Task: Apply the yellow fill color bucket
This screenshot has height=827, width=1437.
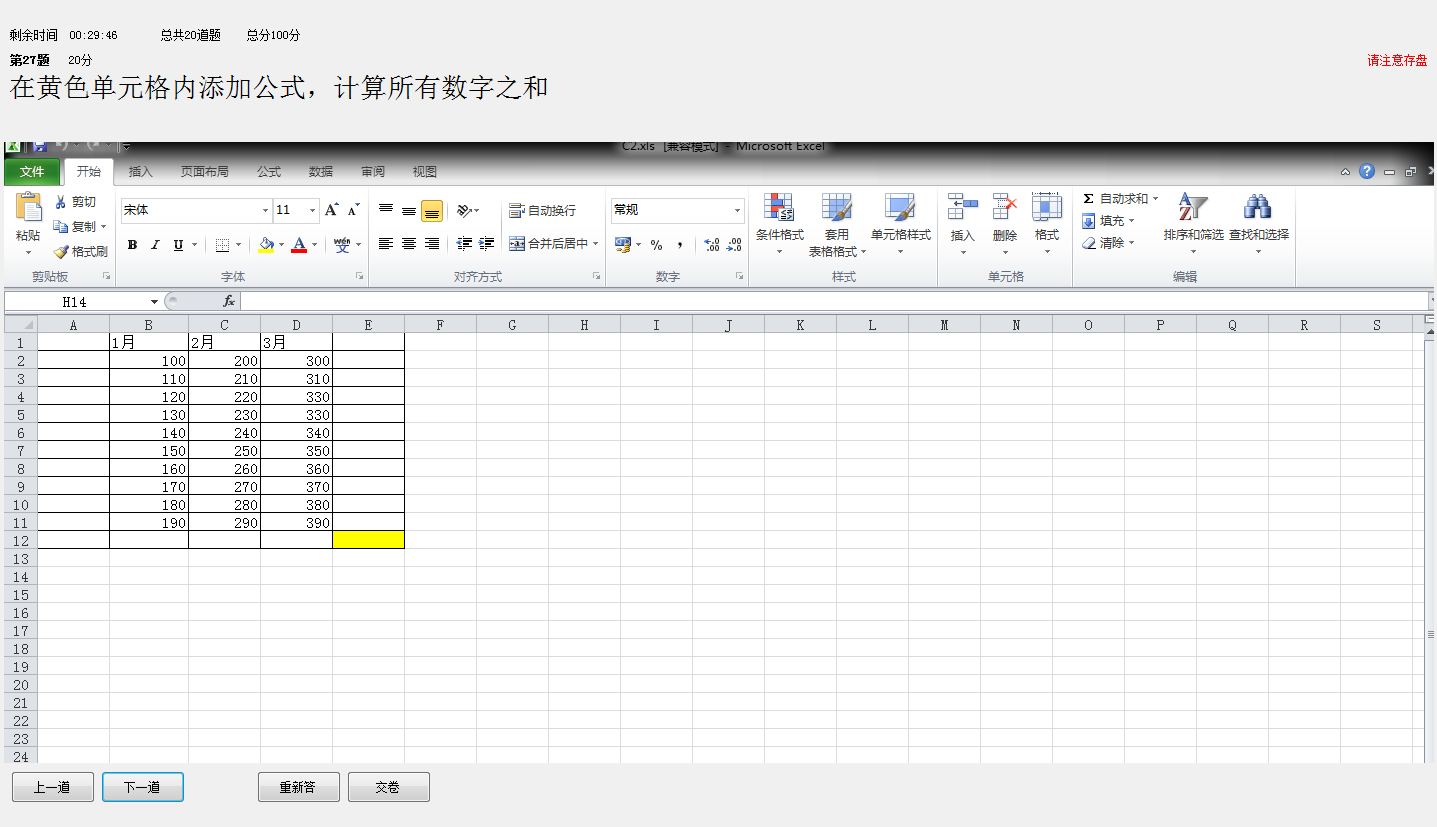Action: (266, 245)
